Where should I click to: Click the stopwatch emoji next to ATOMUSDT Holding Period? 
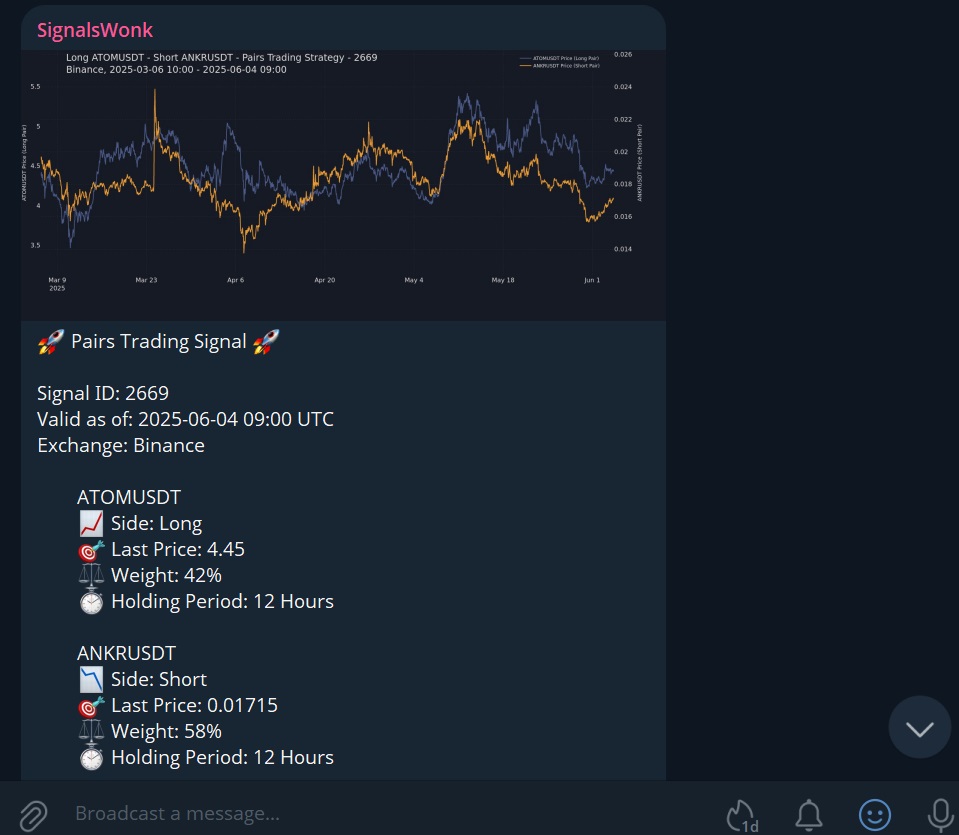pyautogui.click(x=91, y=601)
